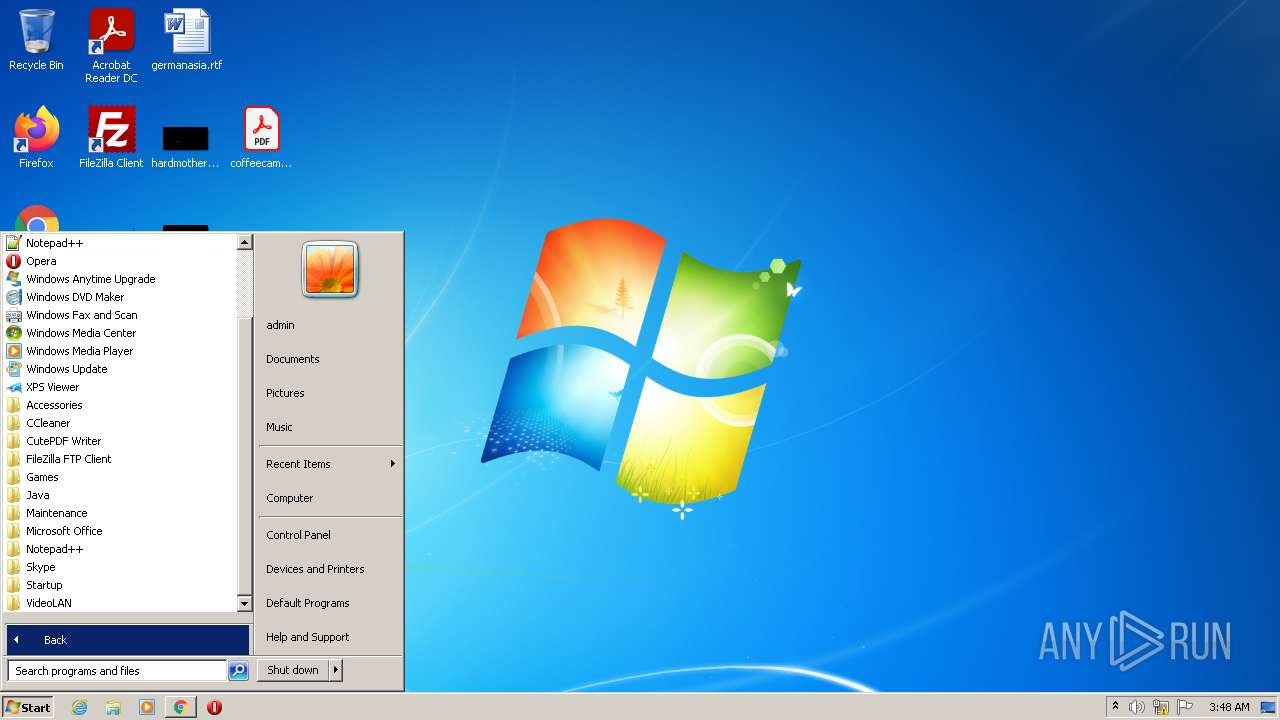This screenshot has width=1280, height=720.
Task: Expand the Accessories folder
Action: pos(120,405)
